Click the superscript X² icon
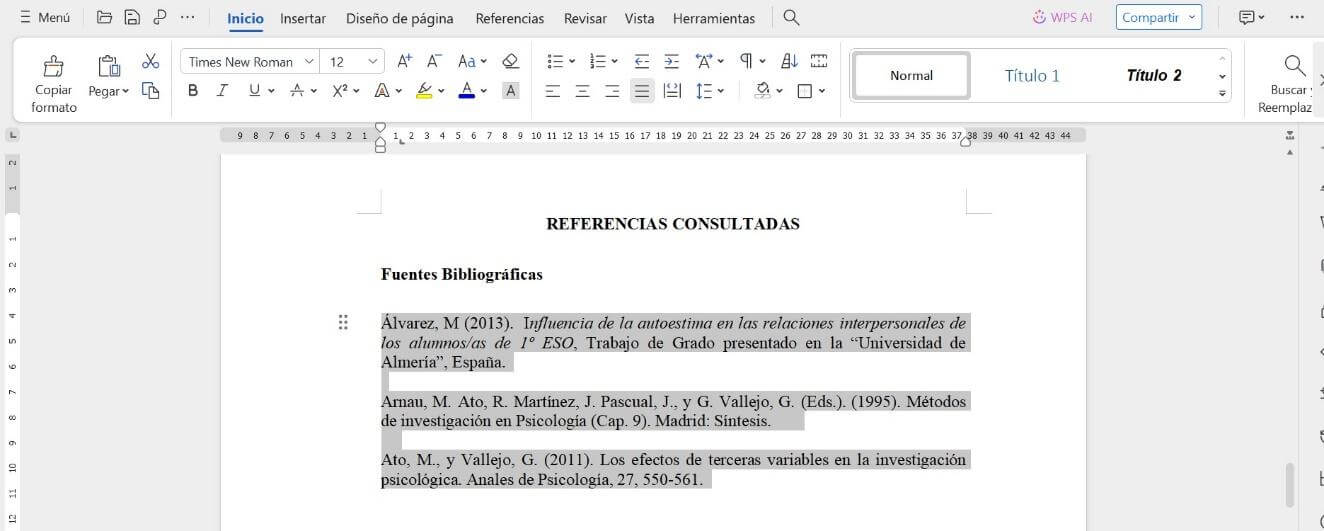The width and height of the screenshot is (1324, 531). (x=339, y=91)
